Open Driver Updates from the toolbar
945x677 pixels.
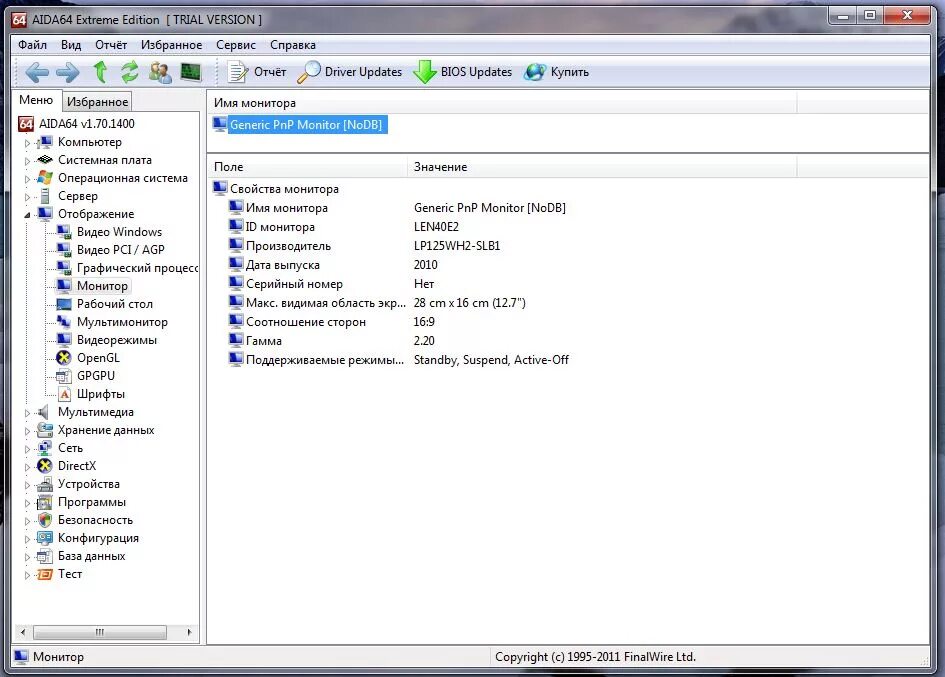[x=350, y=72]
